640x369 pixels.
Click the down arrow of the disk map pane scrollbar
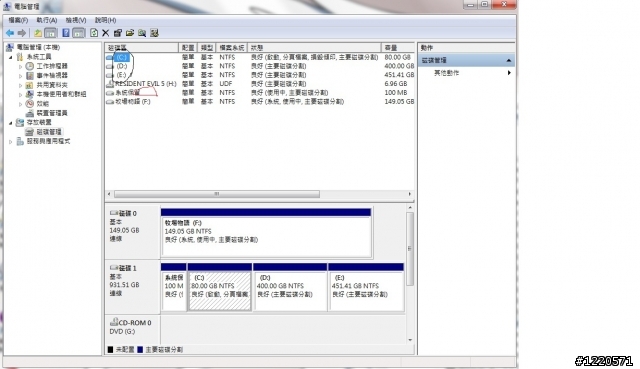(410, 340)
